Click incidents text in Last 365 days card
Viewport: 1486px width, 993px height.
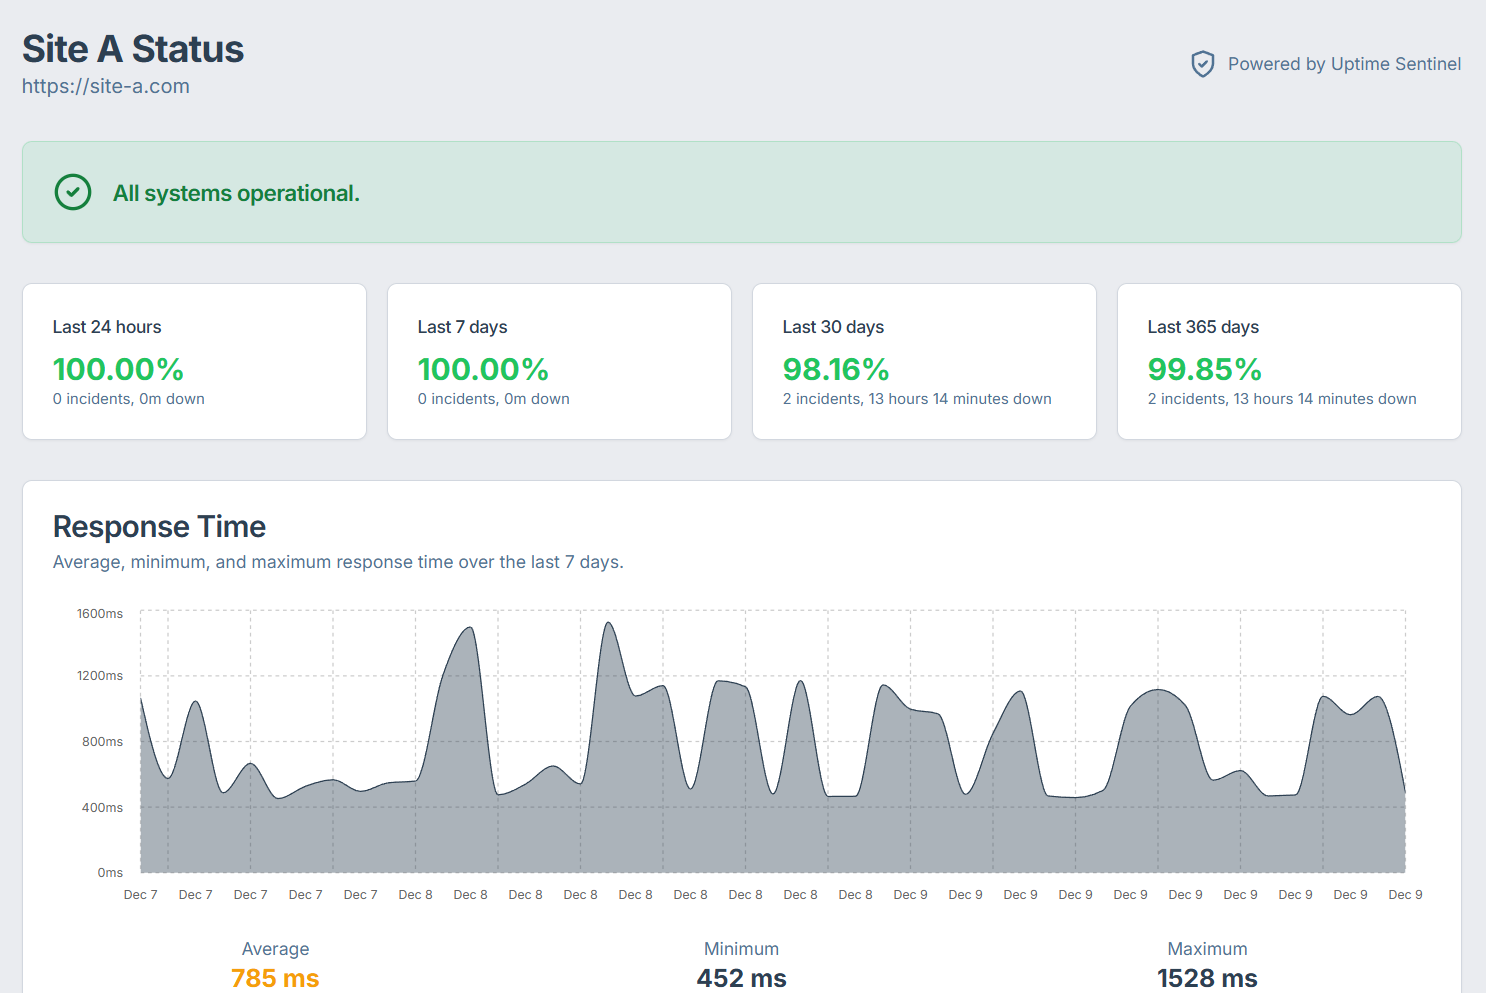click(1282, 399)
